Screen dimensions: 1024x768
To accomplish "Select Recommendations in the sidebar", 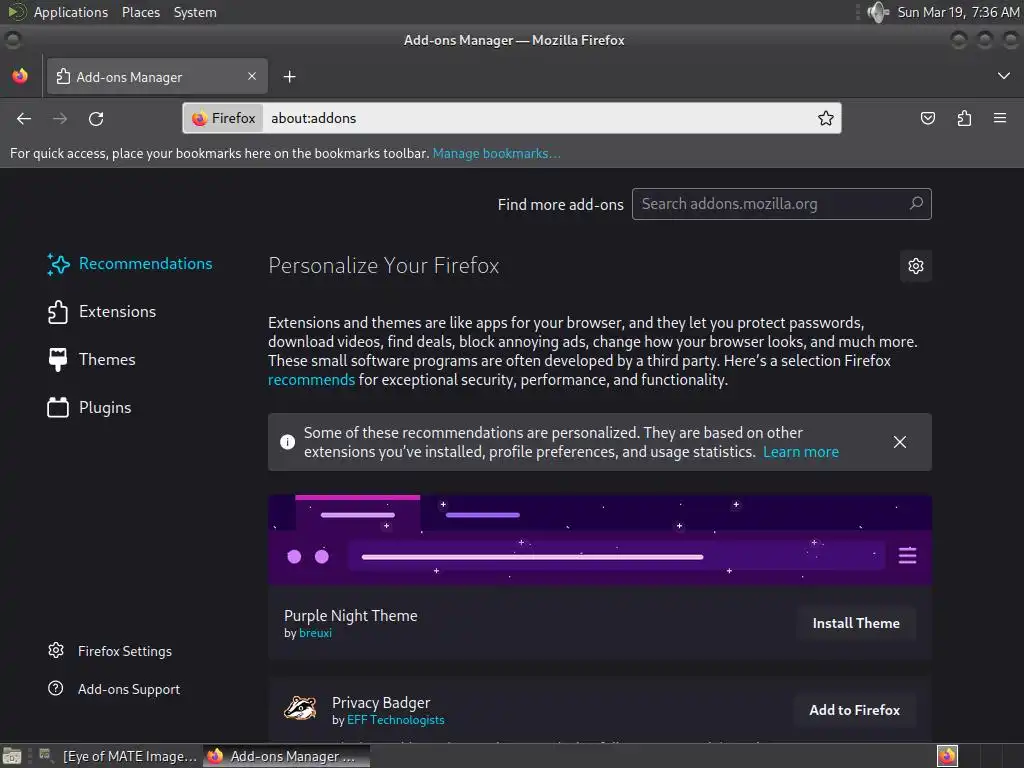I will tap(130, 264).
